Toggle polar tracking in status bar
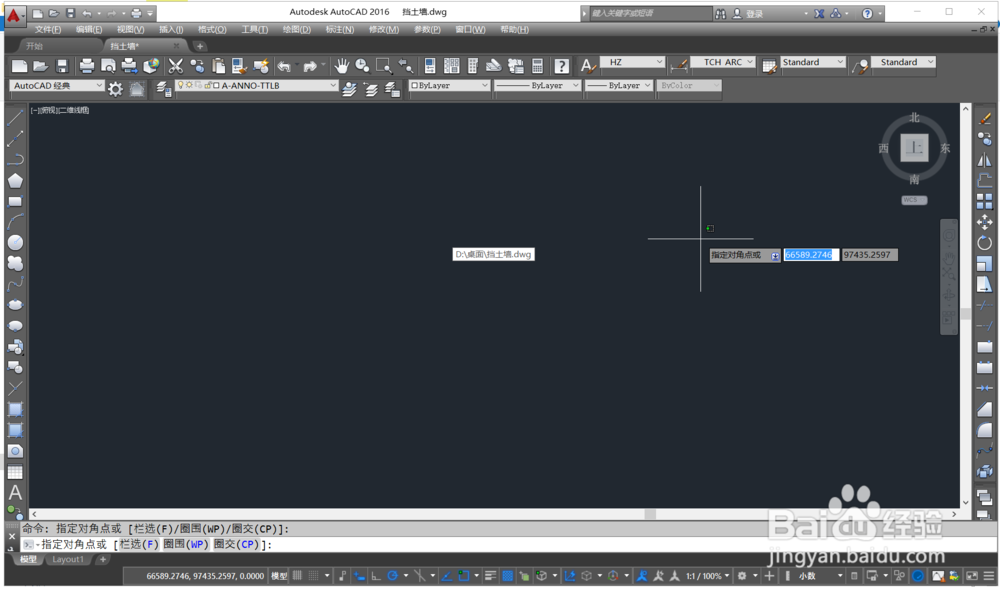 [392, 575]
